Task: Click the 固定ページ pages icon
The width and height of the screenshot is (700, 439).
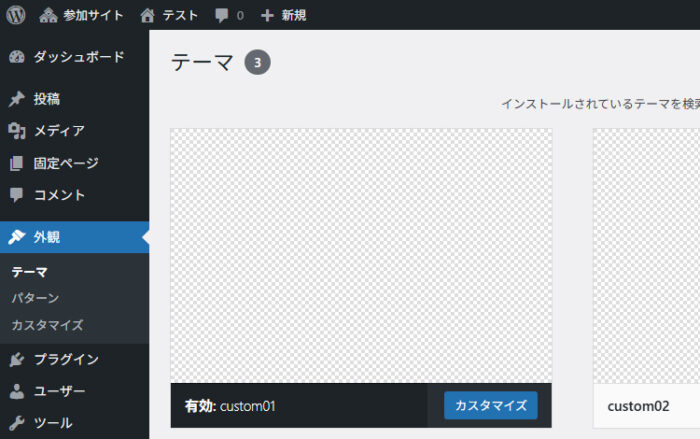Action: click(x=16, y=163)
